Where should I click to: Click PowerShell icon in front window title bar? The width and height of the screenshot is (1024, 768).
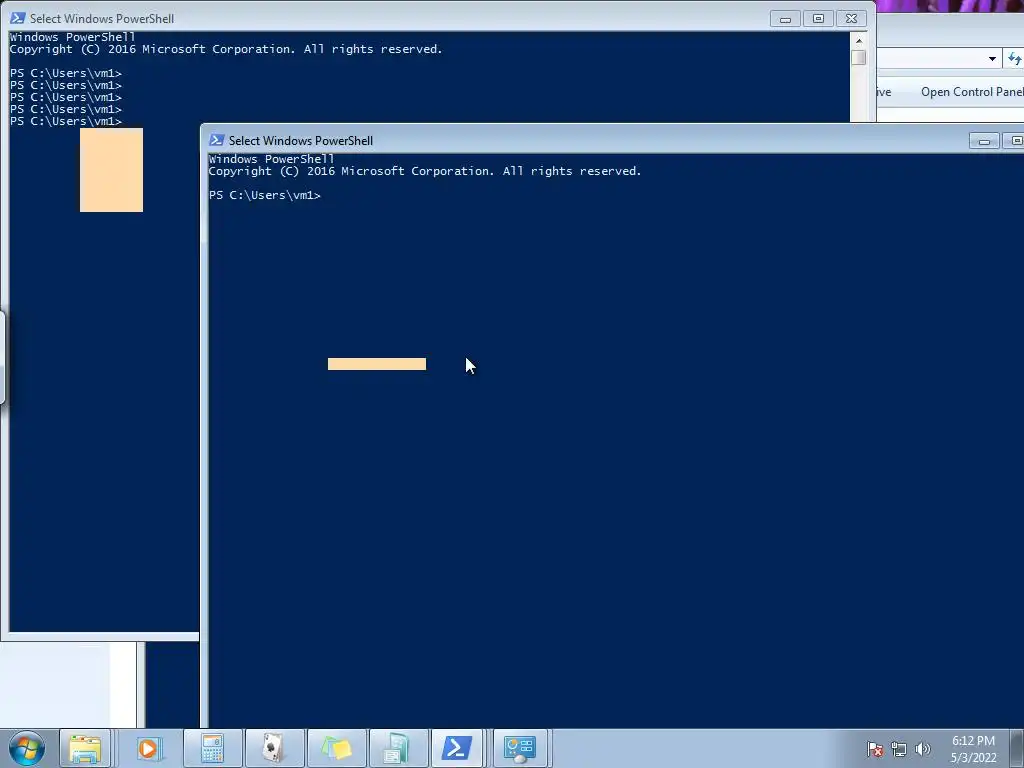pyautogui.click(x=216, y=140)
